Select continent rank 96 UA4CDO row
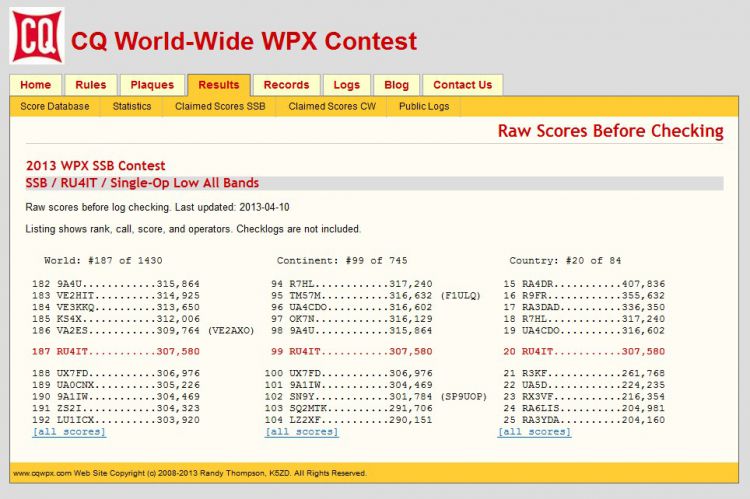Viewport: 750px width, 499px height. (351, 307)
